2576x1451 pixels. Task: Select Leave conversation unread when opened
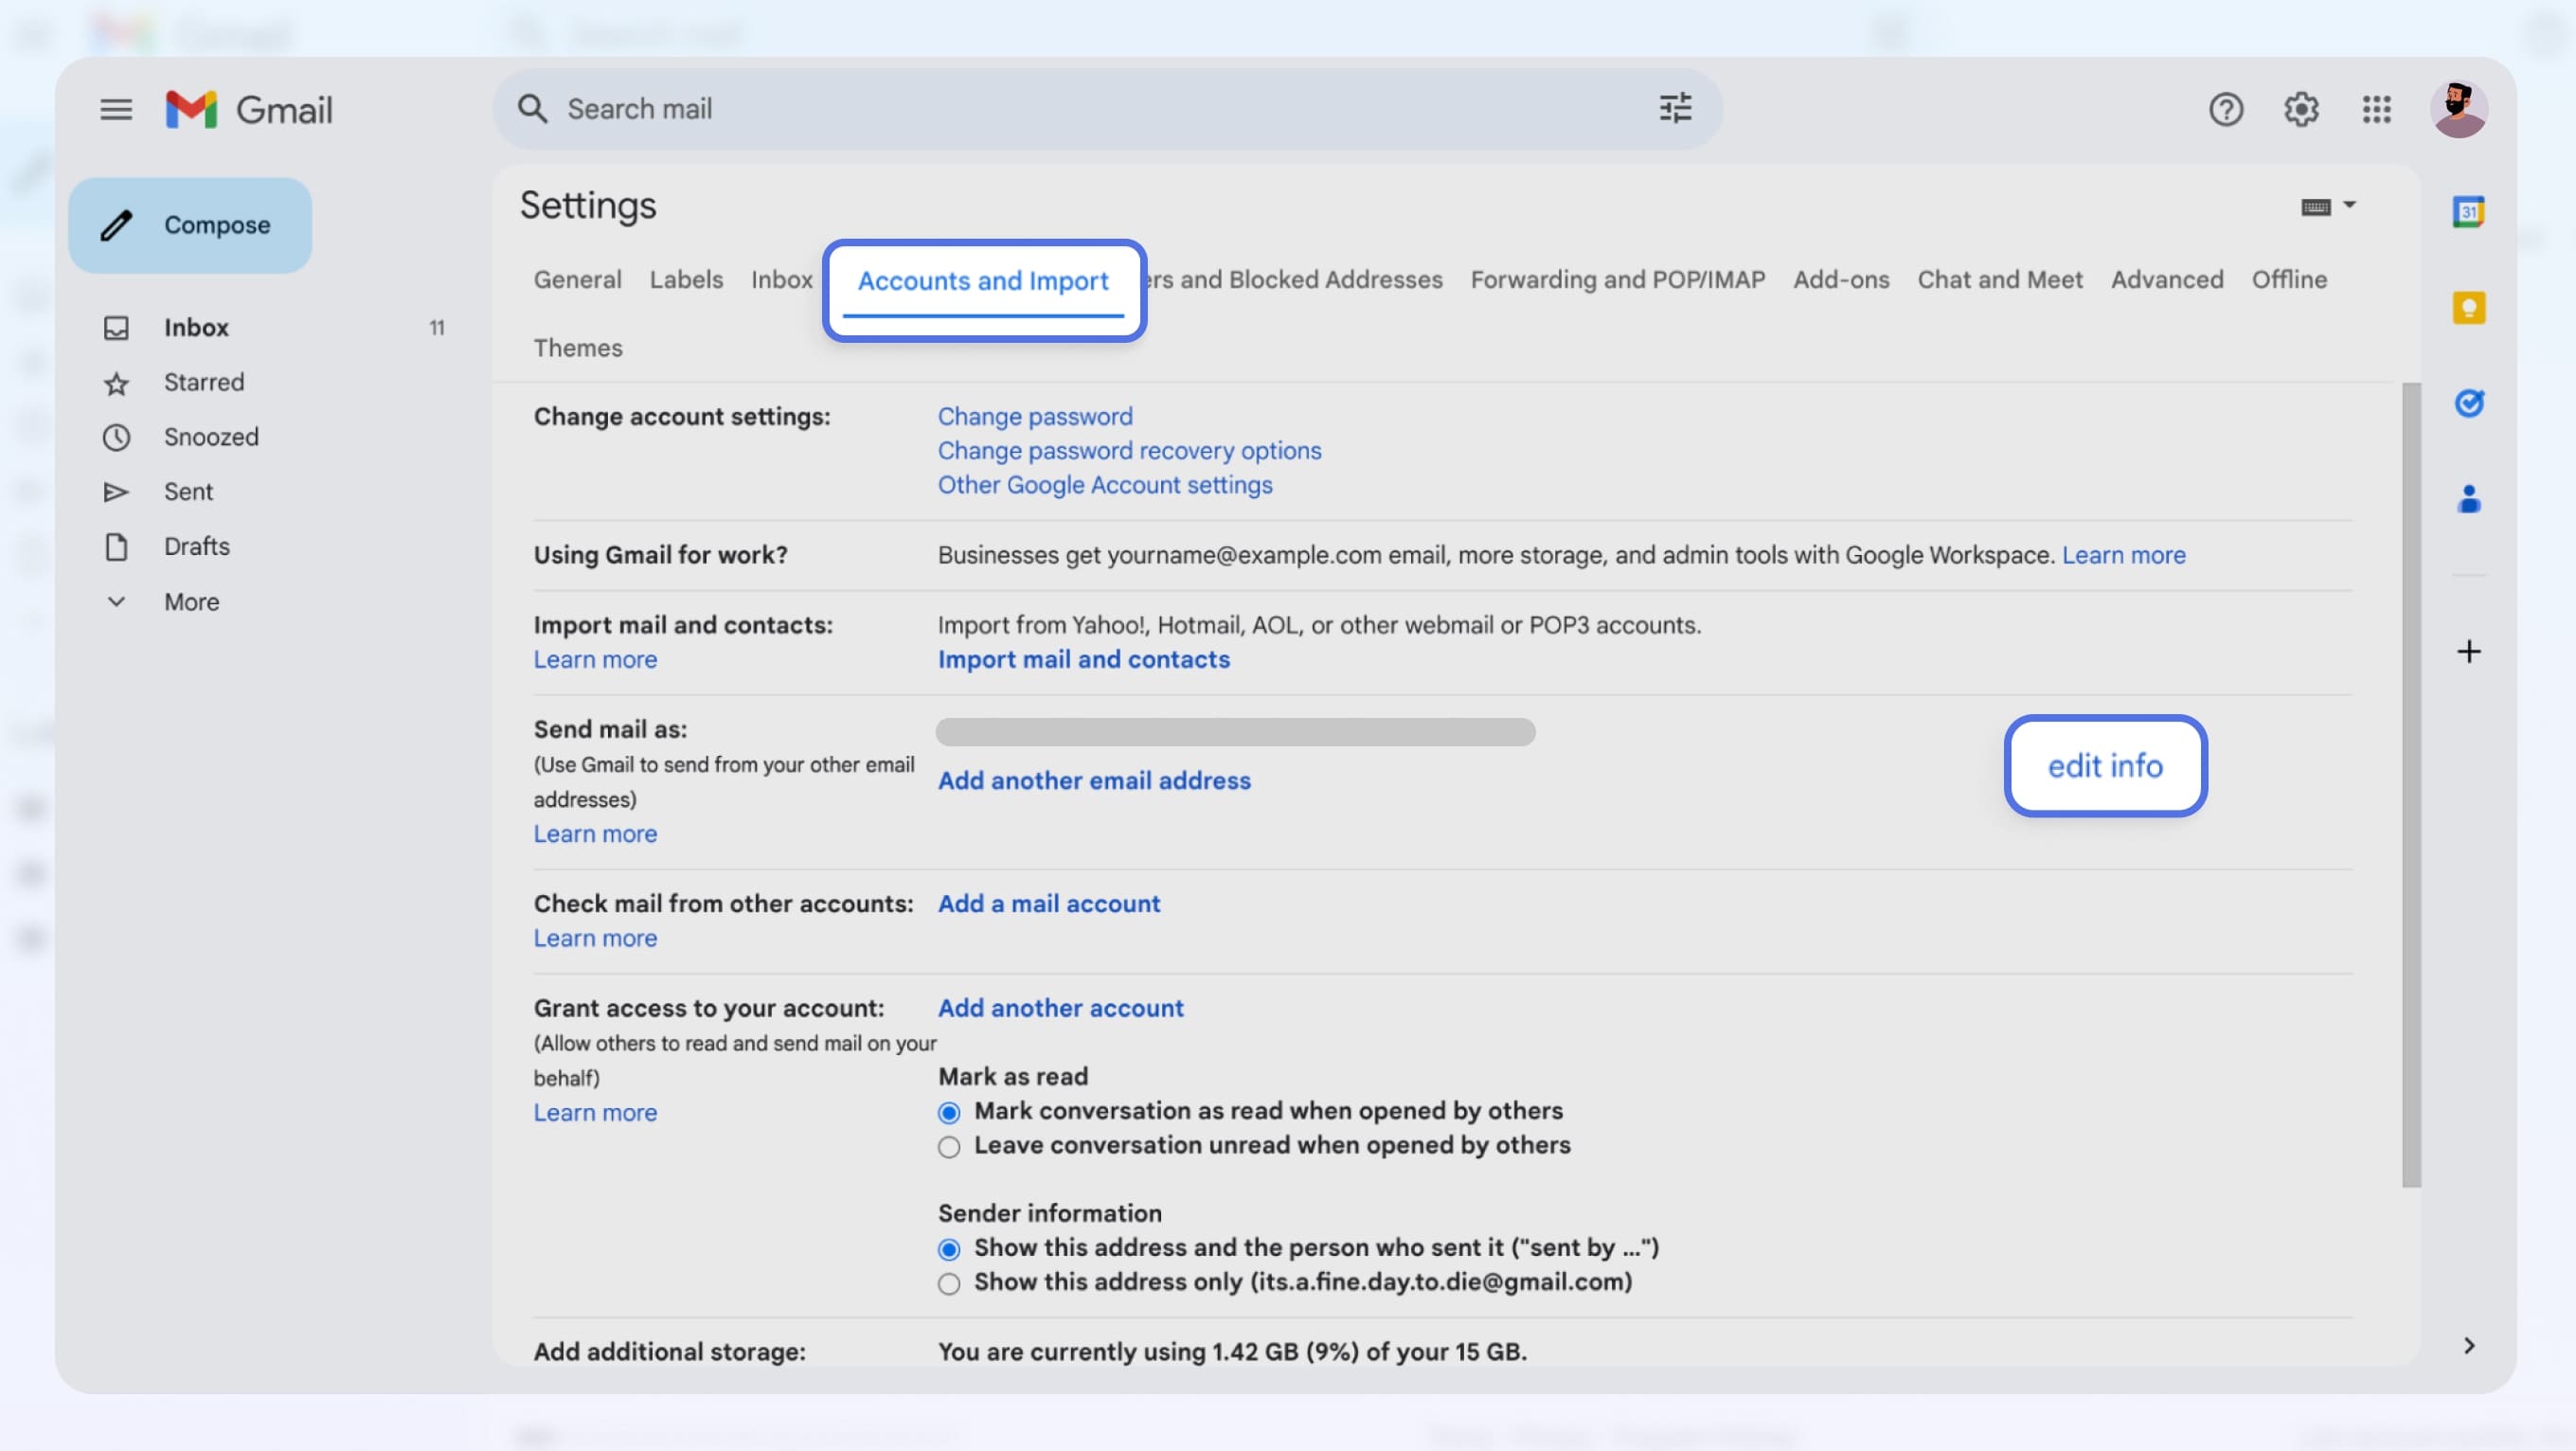(949, 1147)
